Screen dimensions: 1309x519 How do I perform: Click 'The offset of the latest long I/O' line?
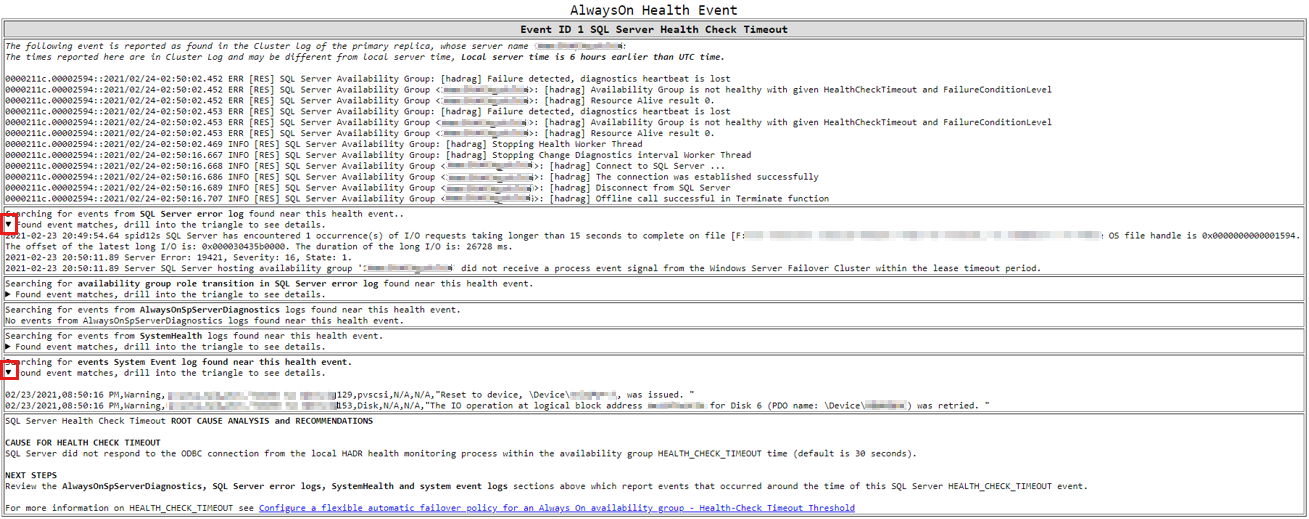258,246
